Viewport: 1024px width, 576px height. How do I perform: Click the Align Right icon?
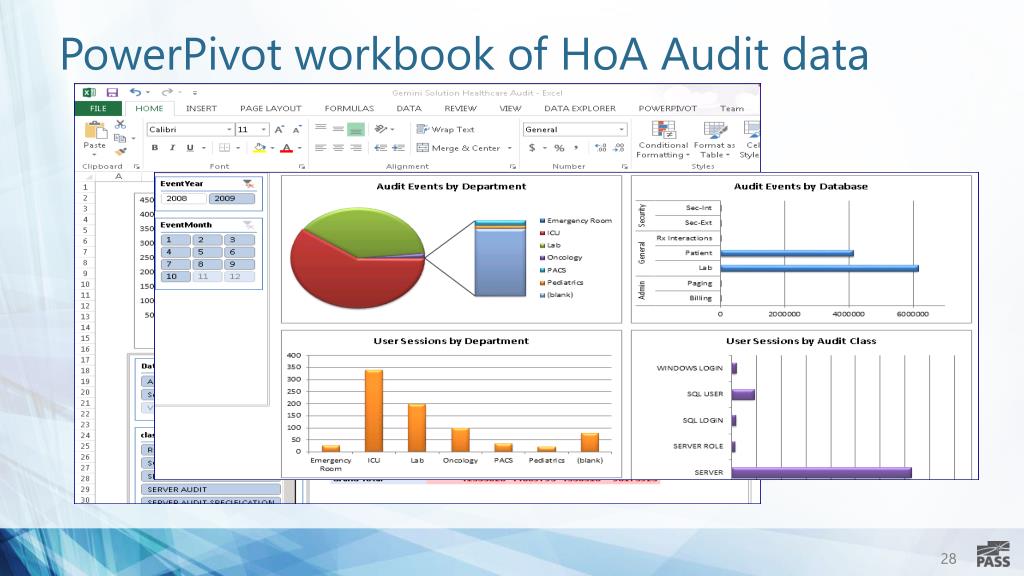(355, 148)
